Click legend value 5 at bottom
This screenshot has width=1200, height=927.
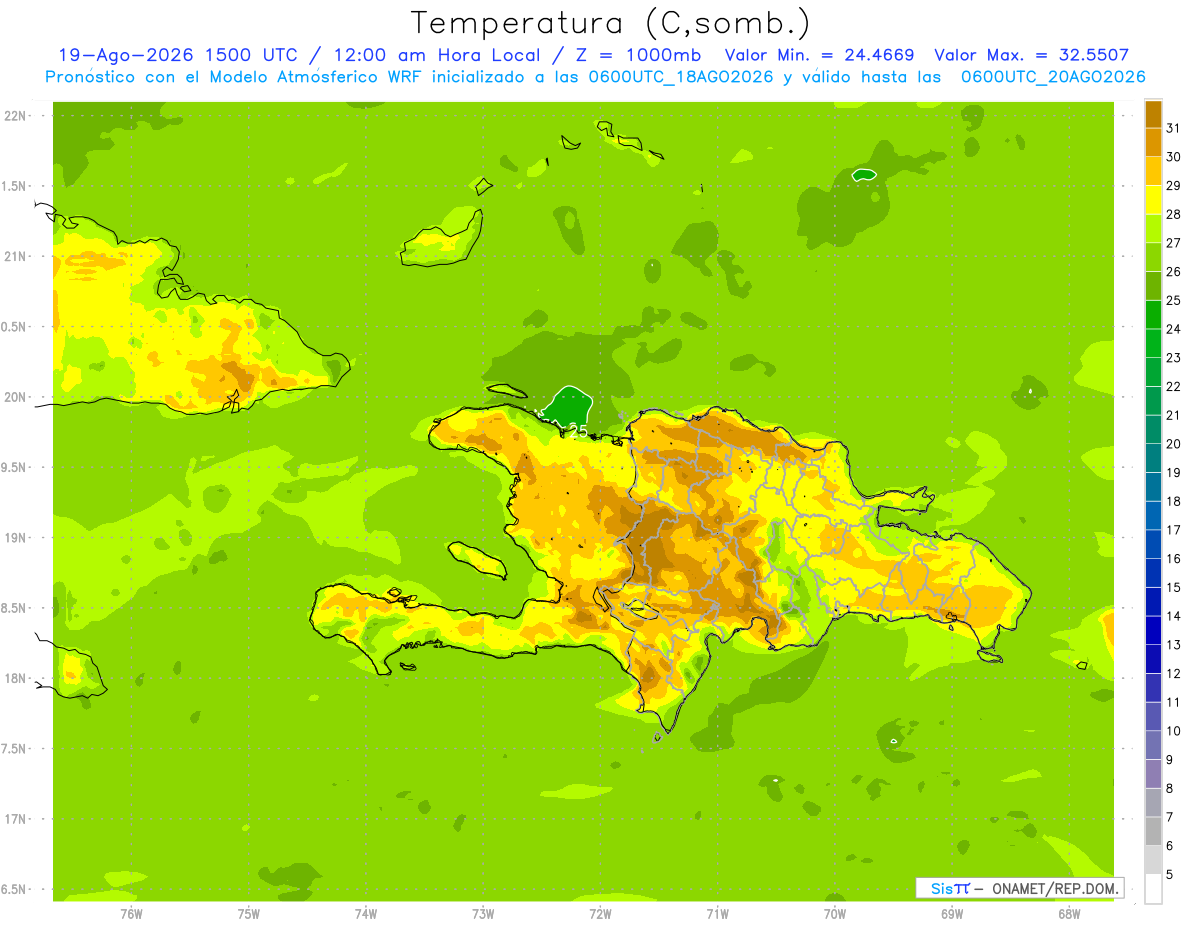[x=1170, y=875]
